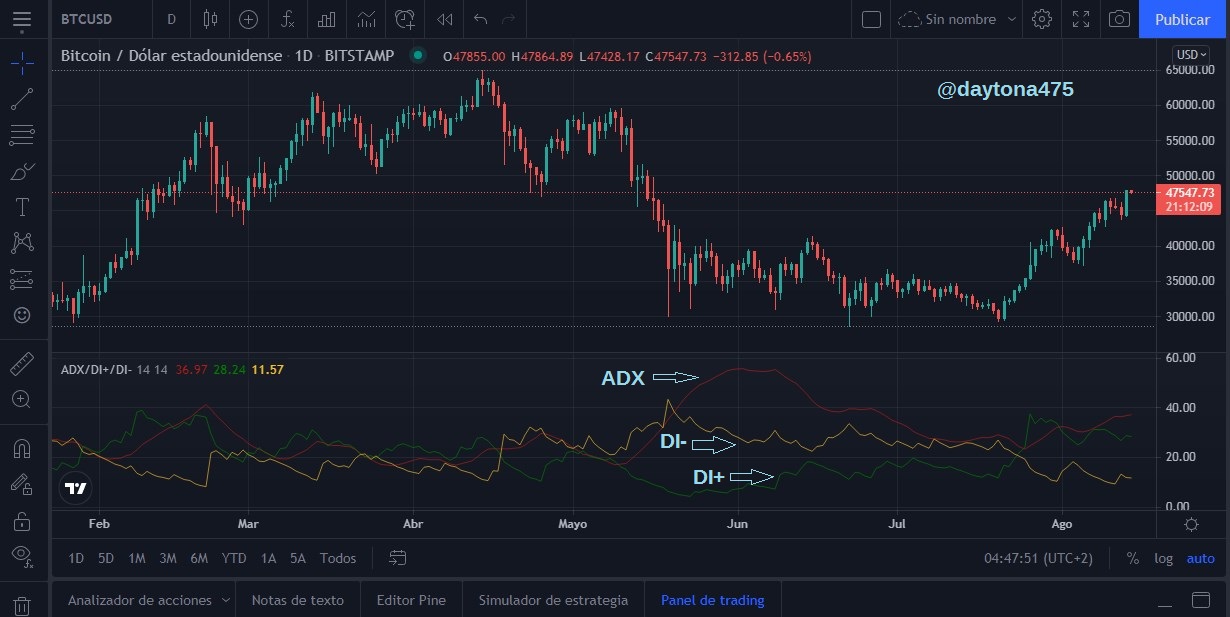
Task: Switch to the Editor Pine tab
Action: [411, 600]
